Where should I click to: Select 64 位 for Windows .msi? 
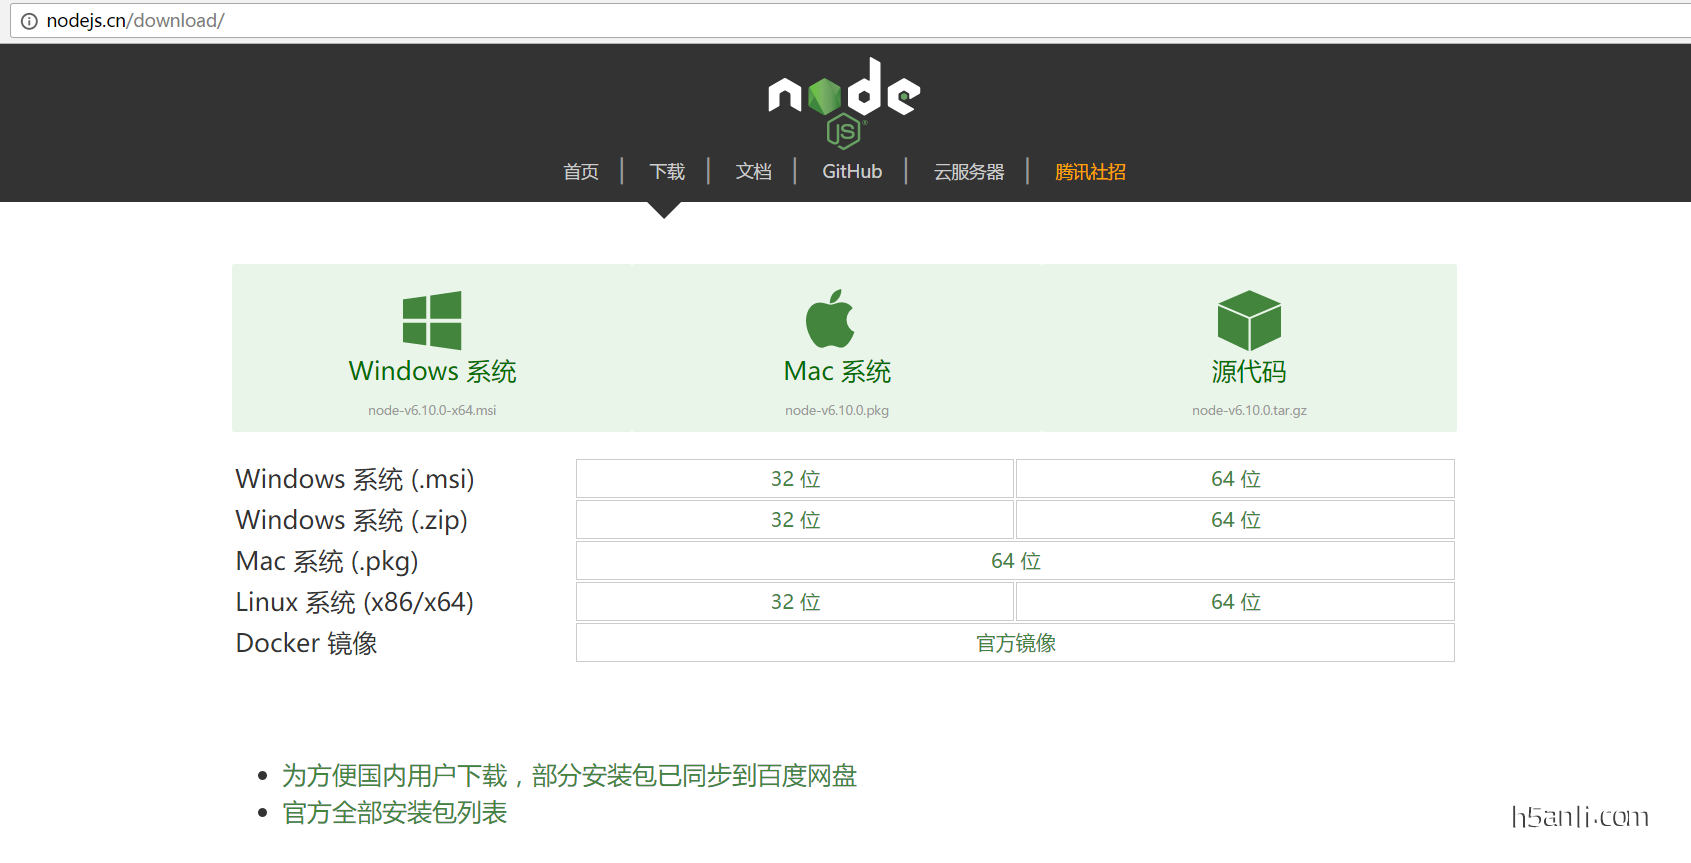[x=1235, y=479]
